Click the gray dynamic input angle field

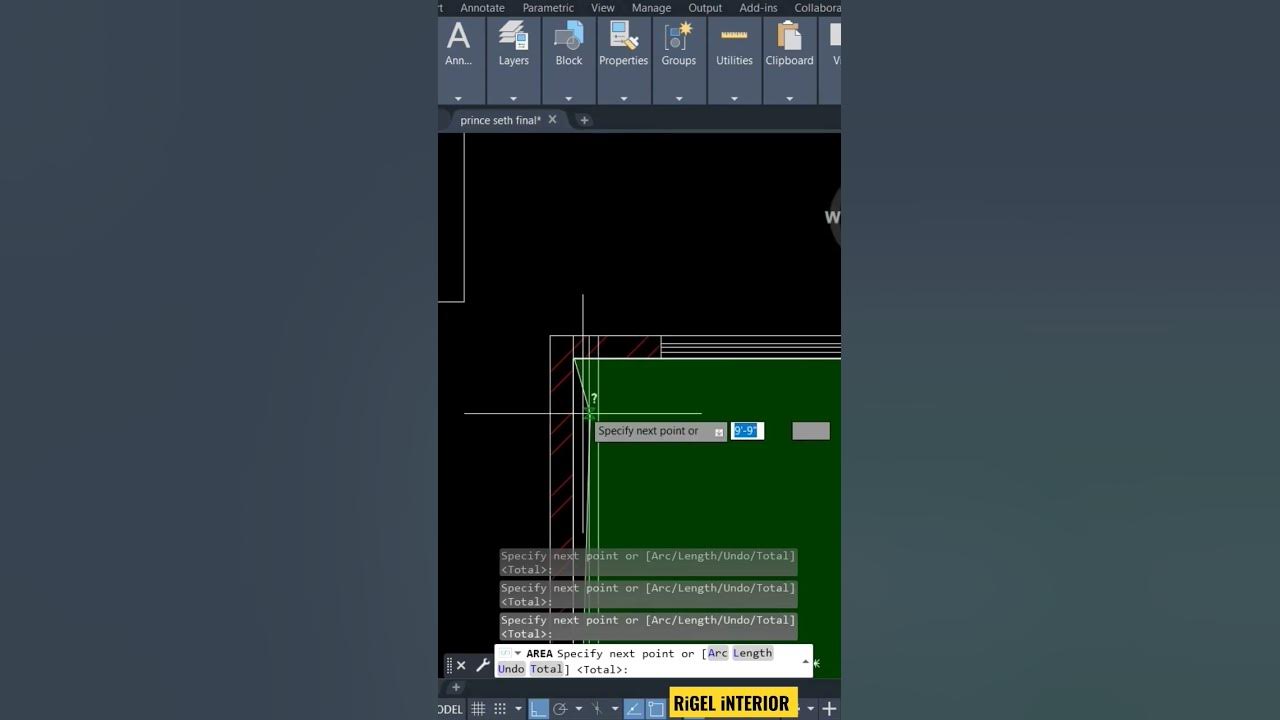click(x=811, y=431)
